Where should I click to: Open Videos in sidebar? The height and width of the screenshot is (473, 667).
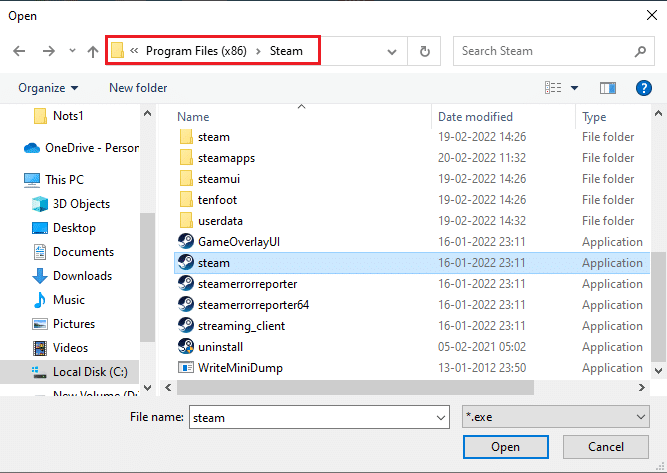60,348
